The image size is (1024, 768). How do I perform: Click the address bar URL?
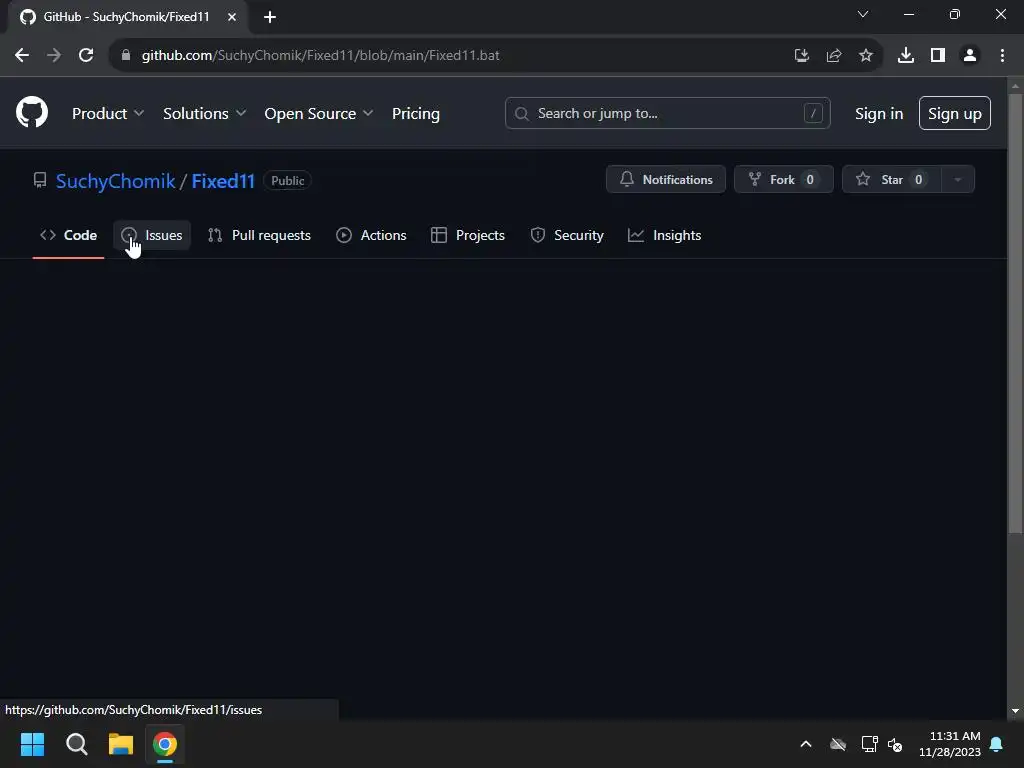(x=321, y=56)
